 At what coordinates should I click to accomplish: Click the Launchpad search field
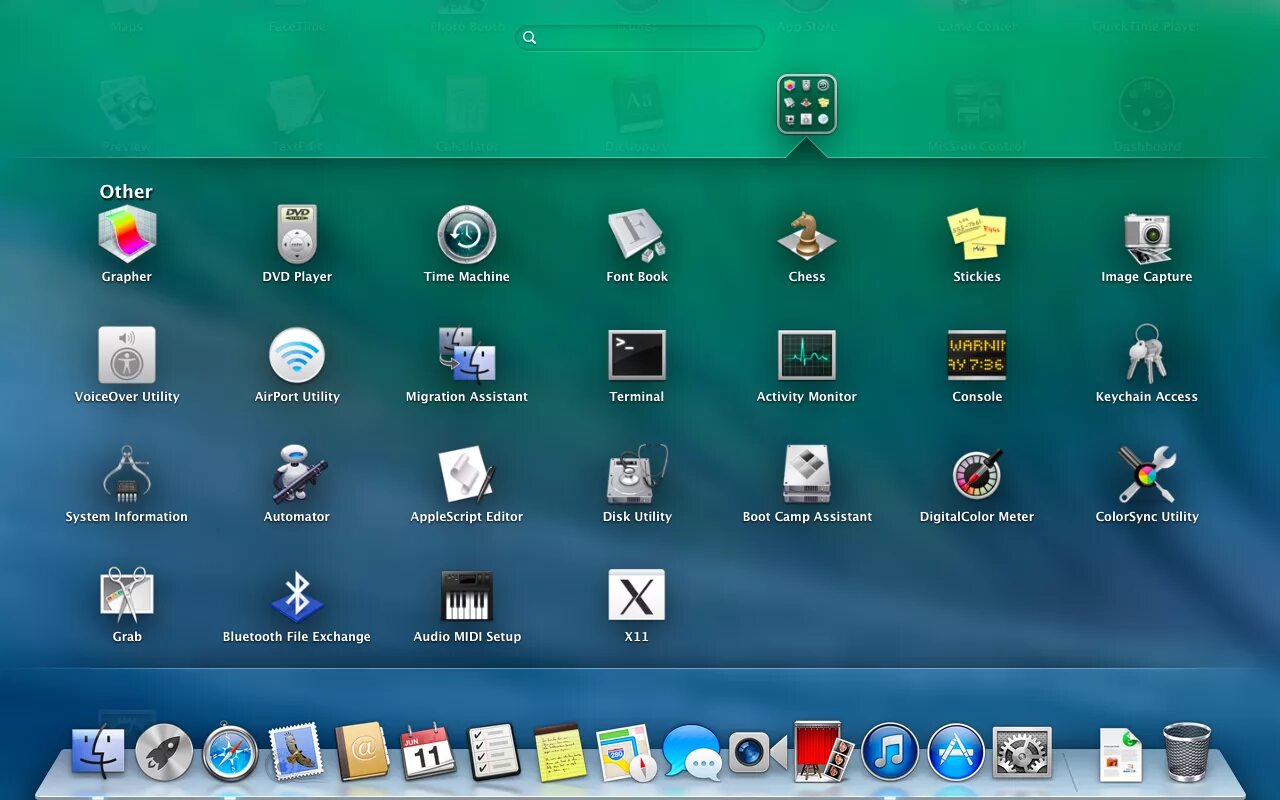click(640, 38)
